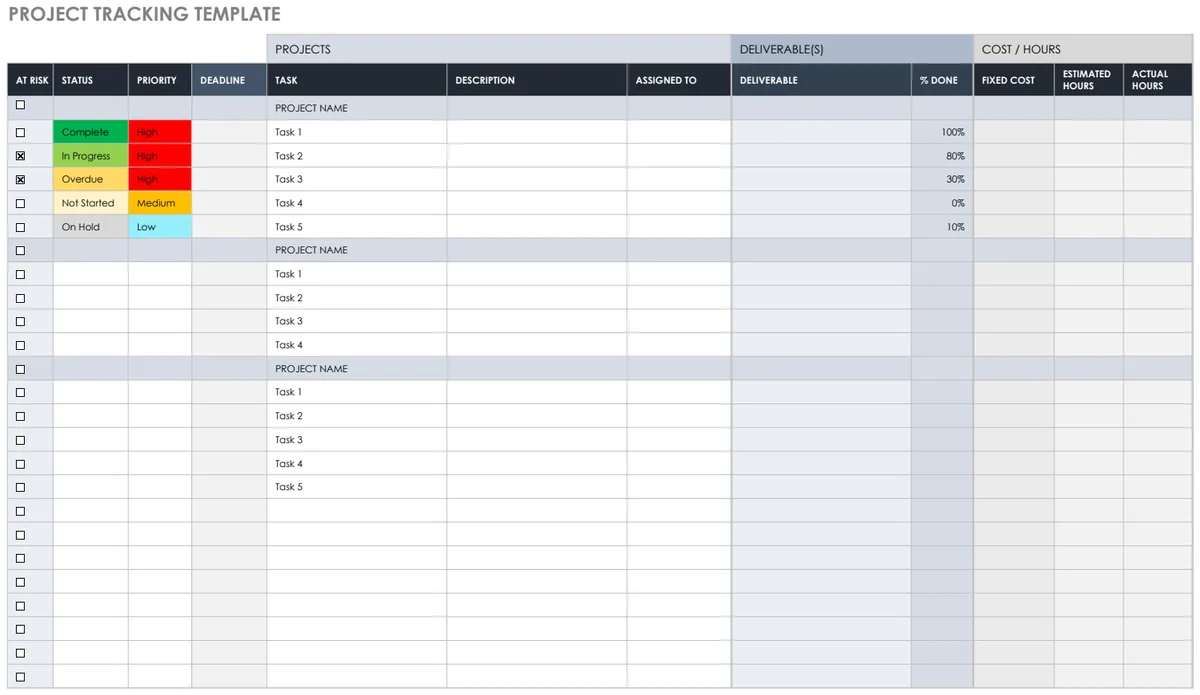
Task: Select the 30% done cell
Action: click(942, 180)
